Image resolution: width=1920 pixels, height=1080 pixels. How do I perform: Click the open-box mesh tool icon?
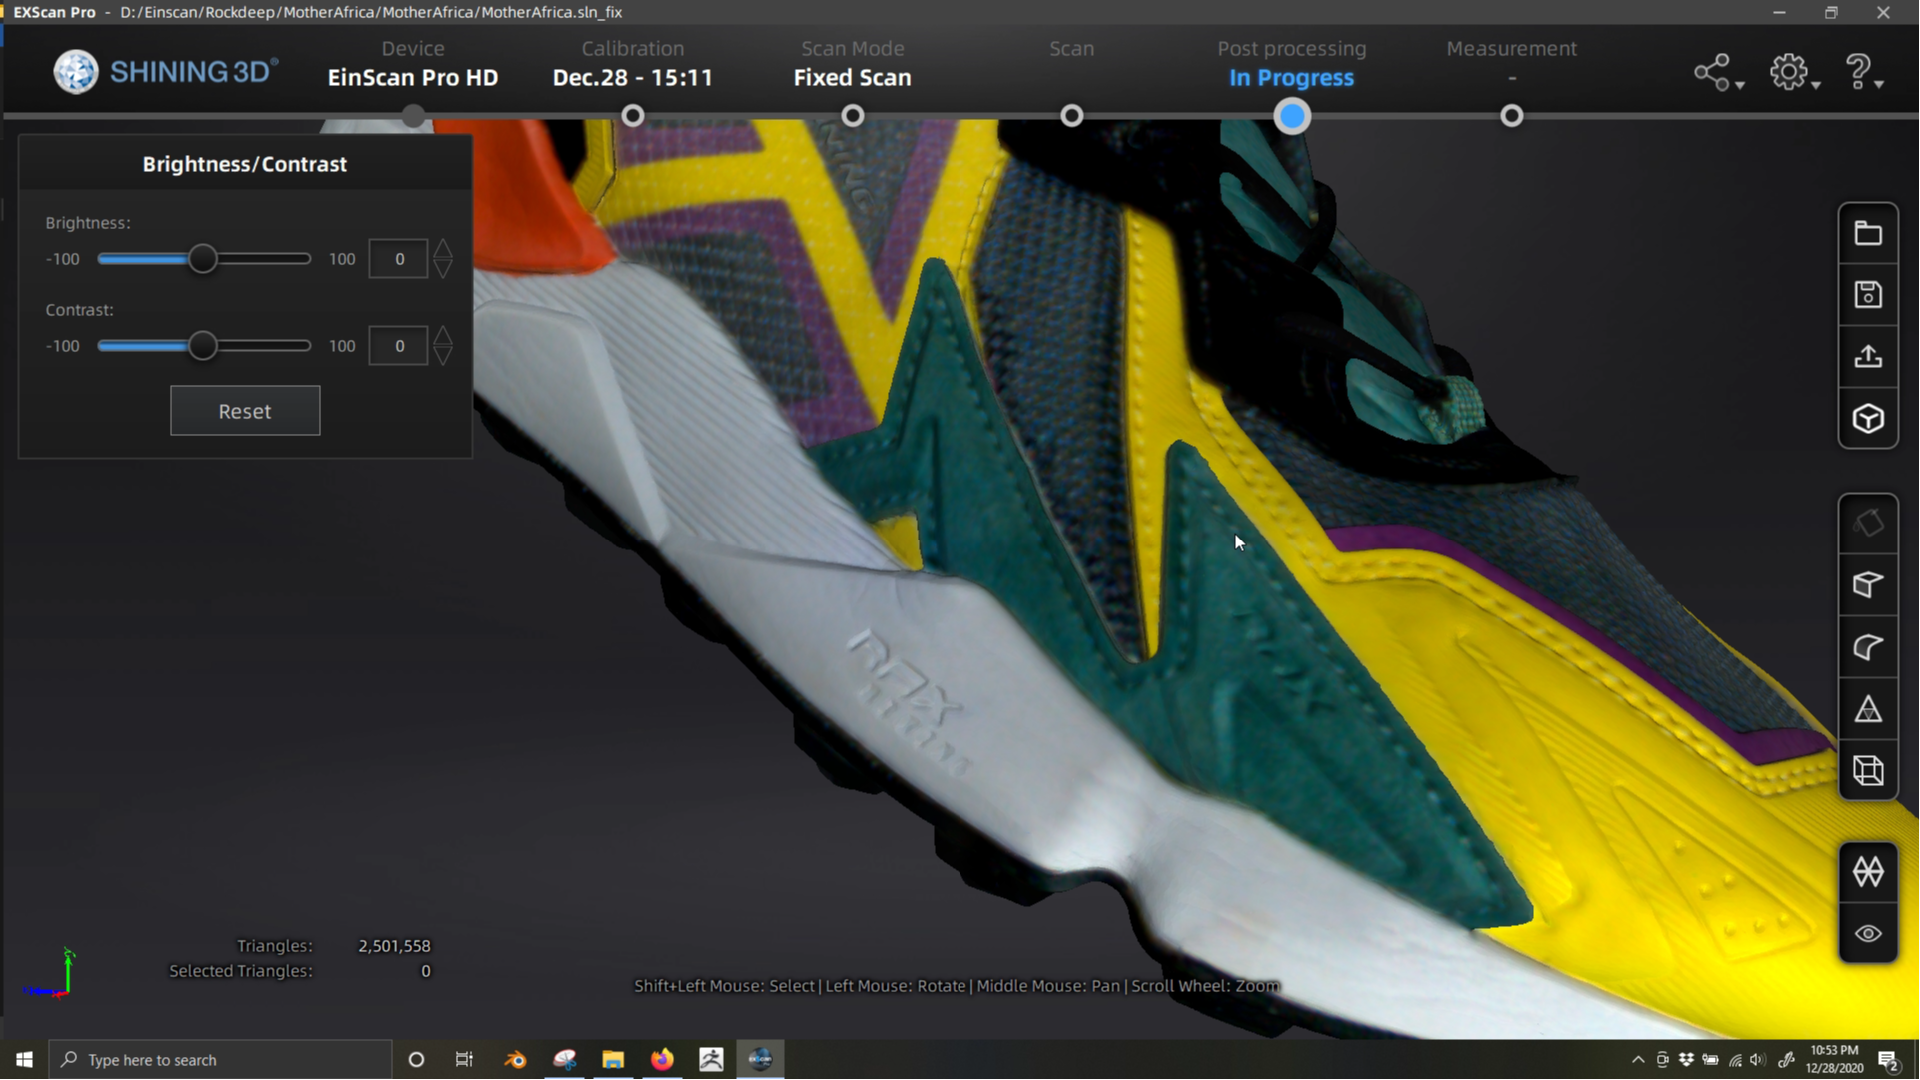[1868, 585]
